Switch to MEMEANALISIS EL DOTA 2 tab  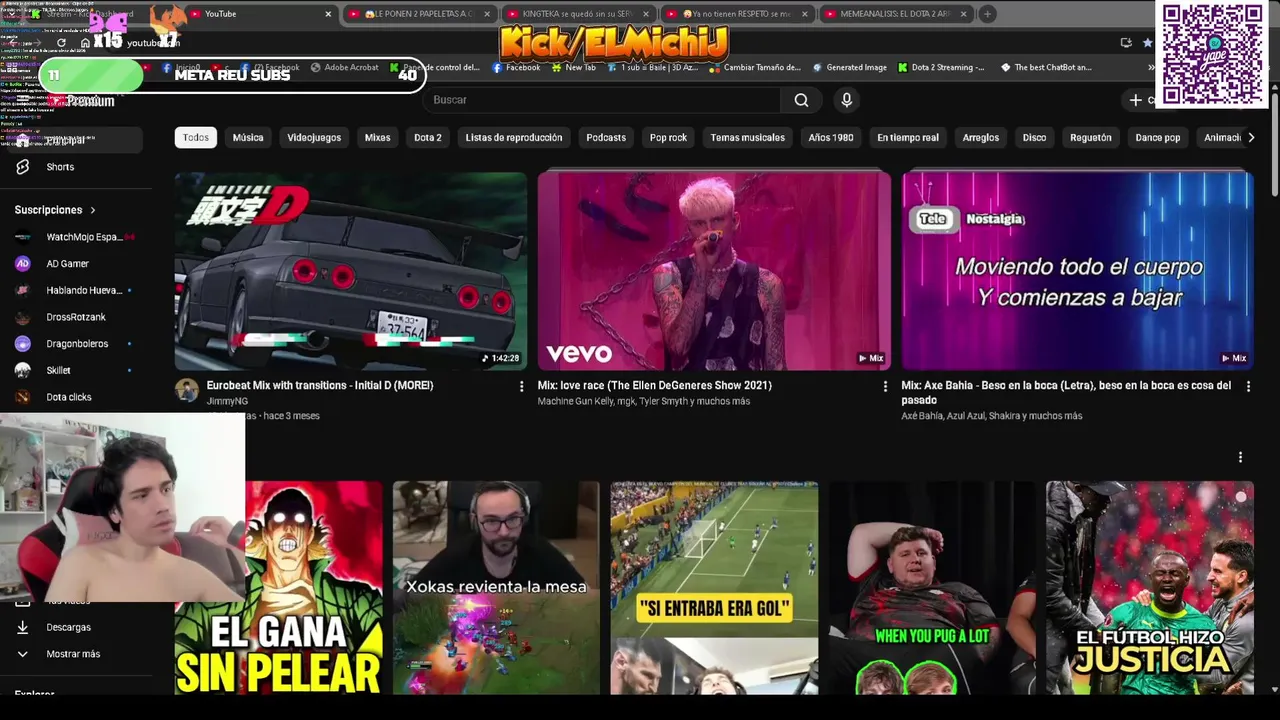895,14
